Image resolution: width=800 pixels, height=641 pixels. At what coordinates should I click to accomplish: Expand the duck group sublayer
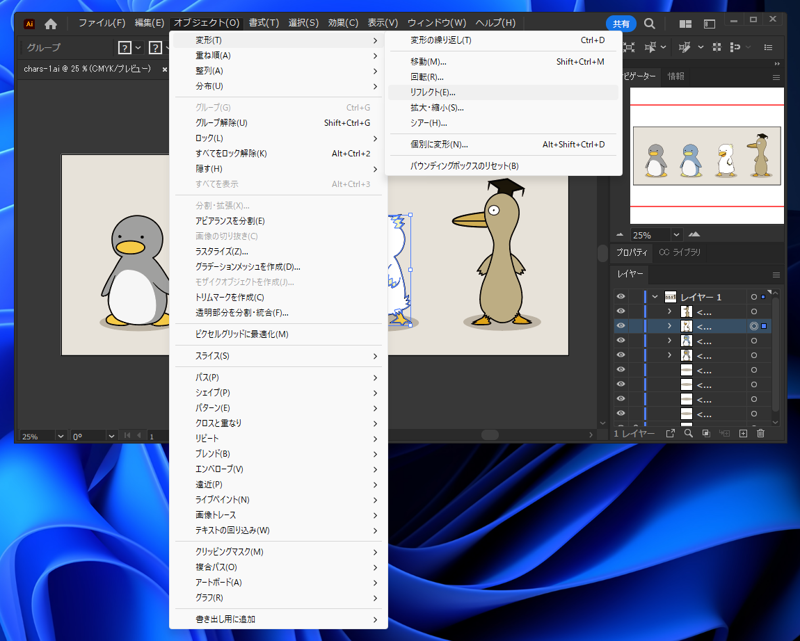(x=669, y=311)
